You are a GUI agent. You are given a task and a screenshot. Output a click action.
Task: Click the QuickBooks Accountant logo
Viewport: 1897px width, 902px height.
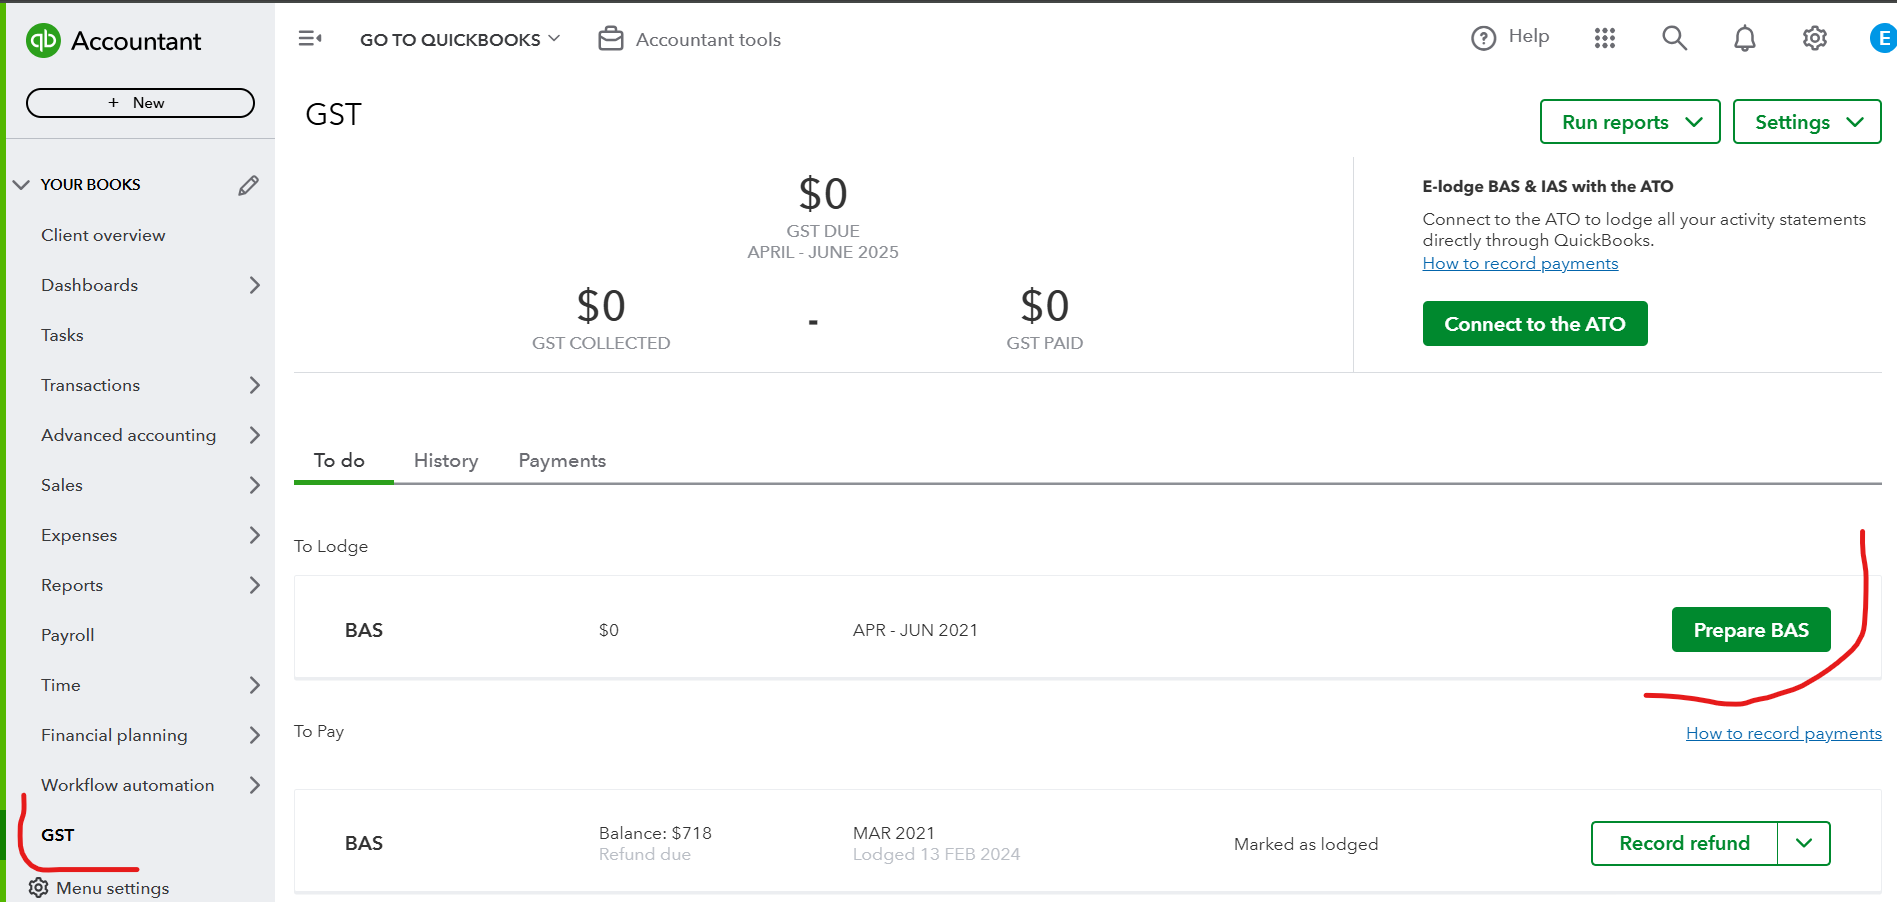pos(114,41)
